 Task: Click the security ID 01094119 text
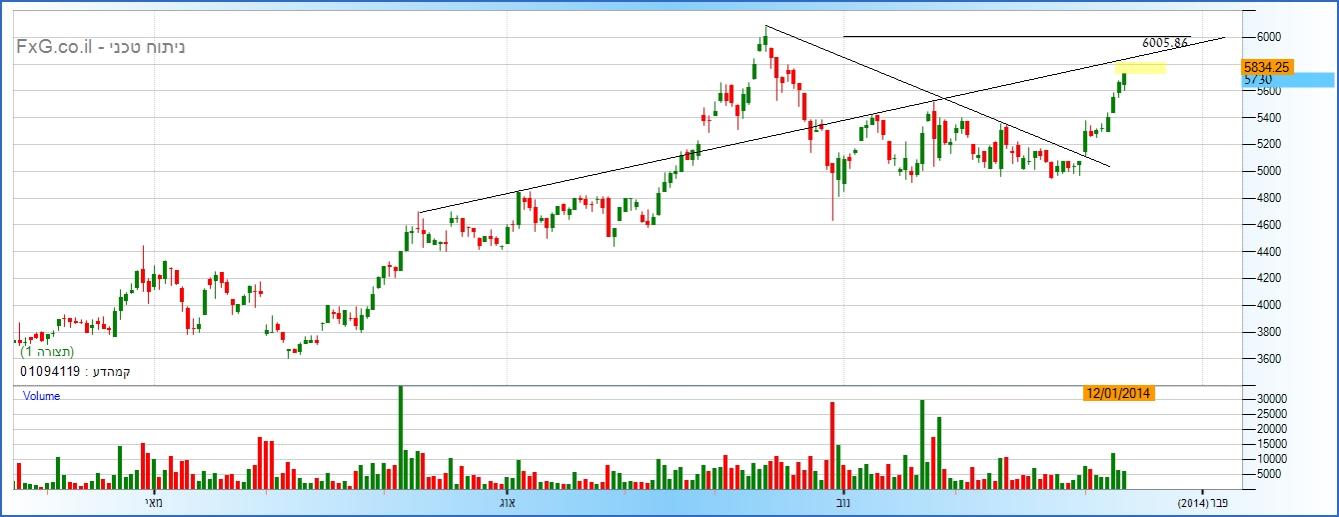[49, 372]
